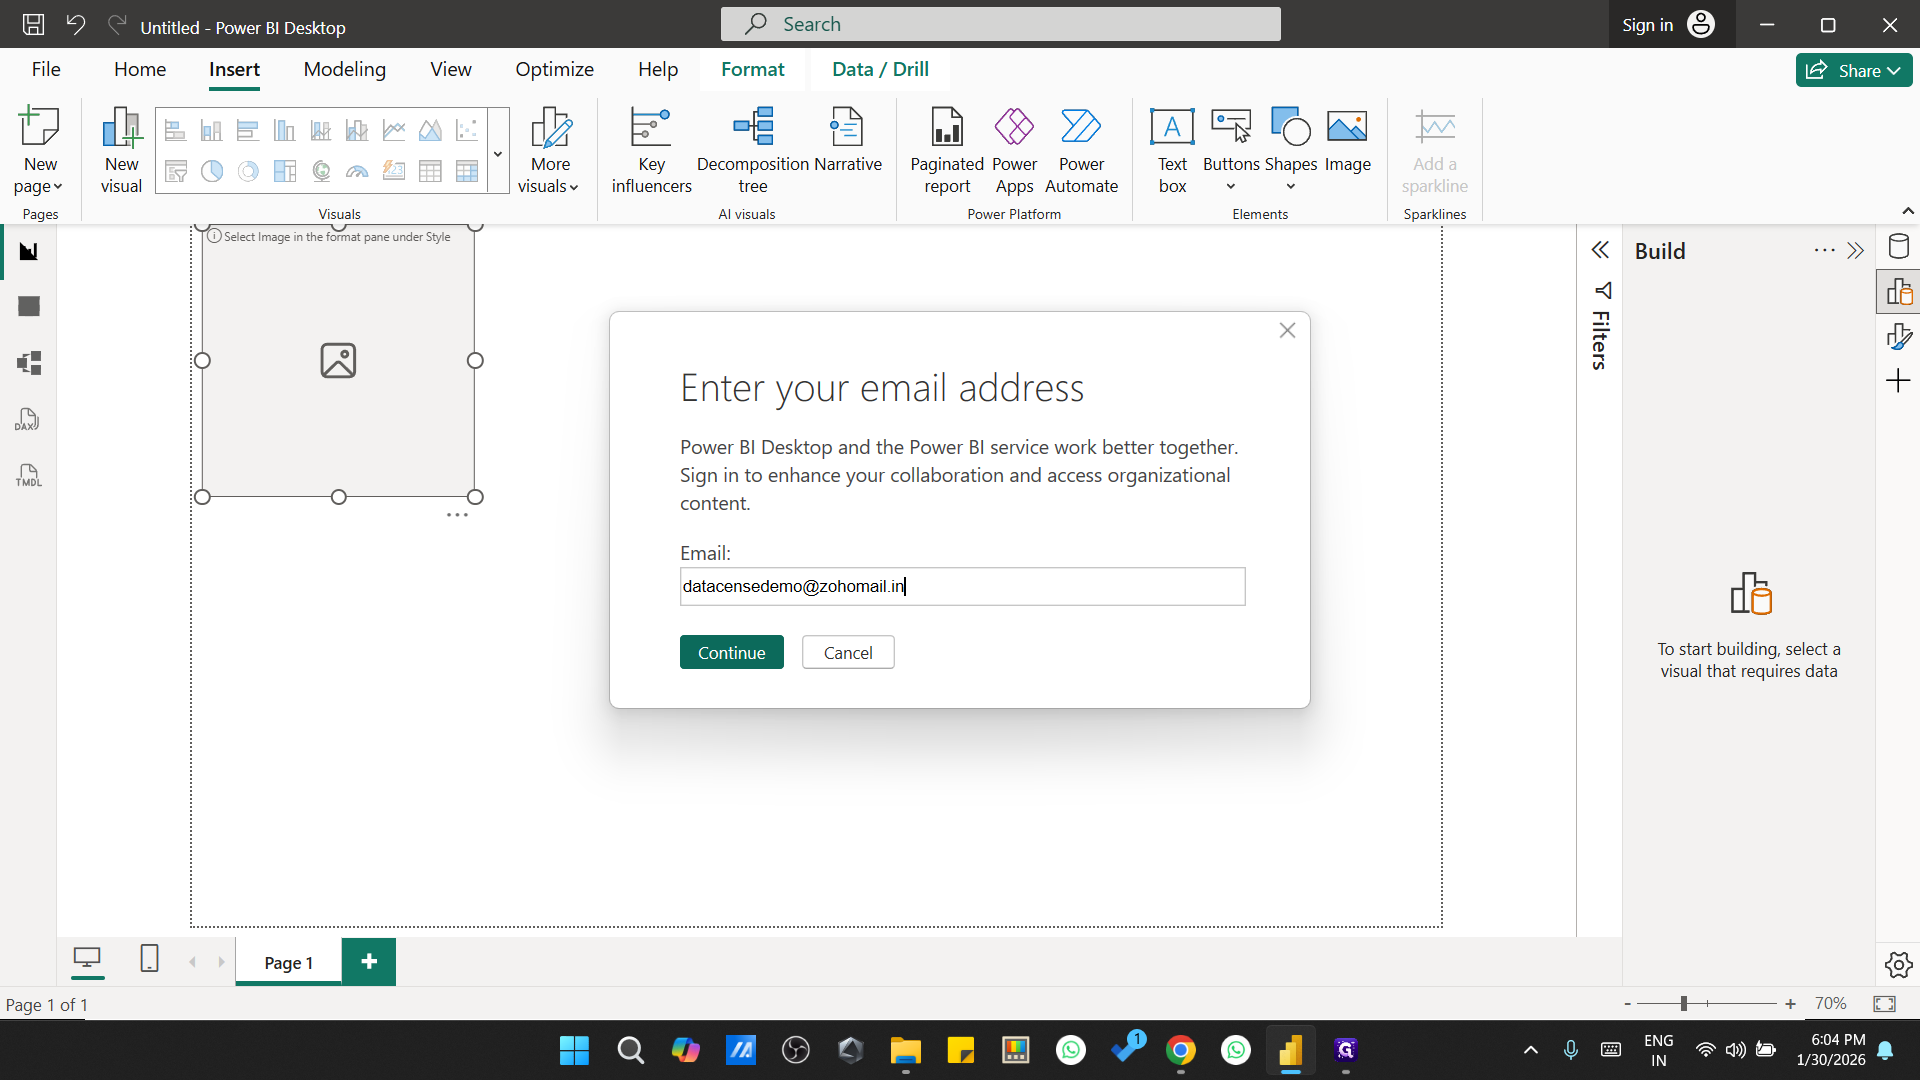Open the Data pane cylinder icon
The image size is (1920, 1080).
(1899, 246)
